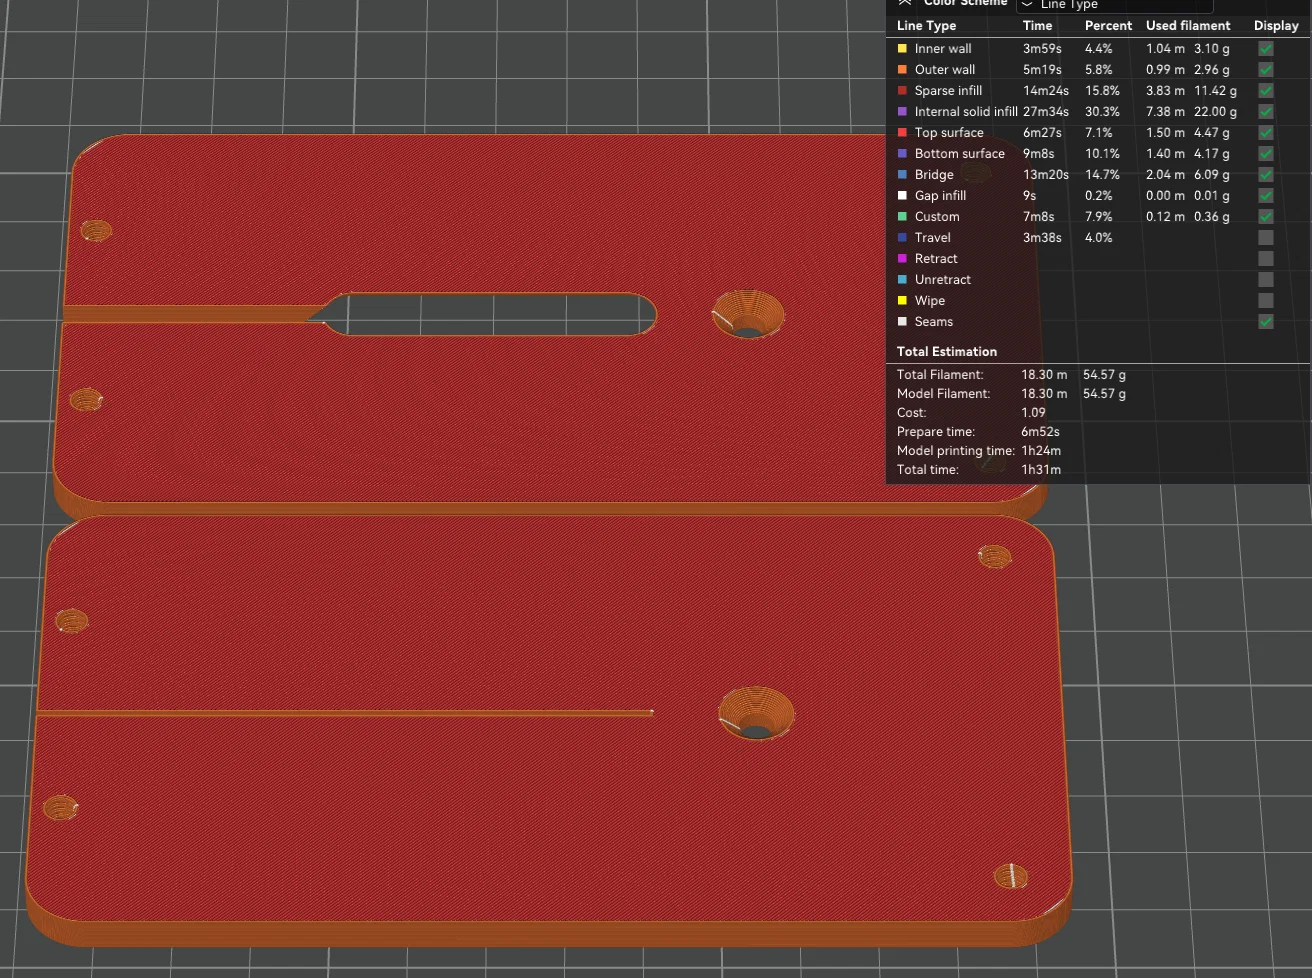Toggle Bottom surface display checkbox

1266,153
